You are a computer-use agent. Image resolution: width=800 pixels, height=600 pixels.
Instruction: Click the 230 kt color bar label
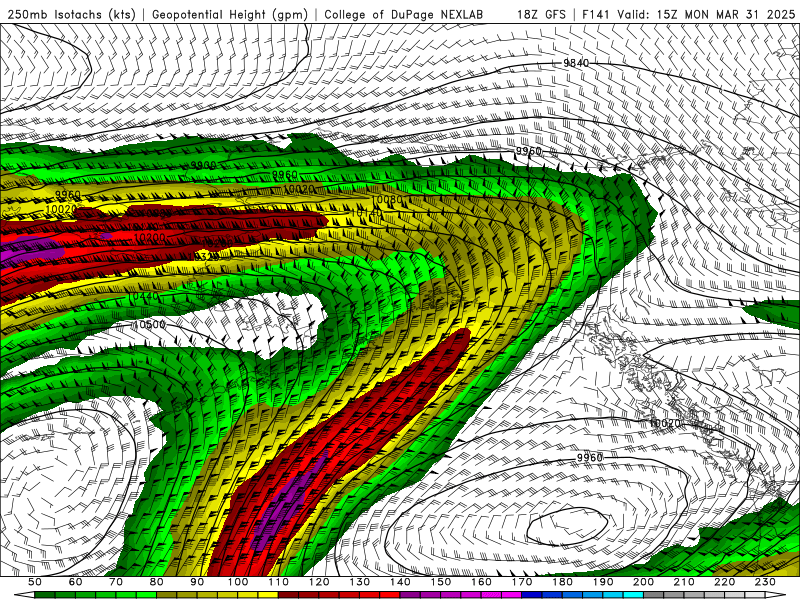pos(766,582)
